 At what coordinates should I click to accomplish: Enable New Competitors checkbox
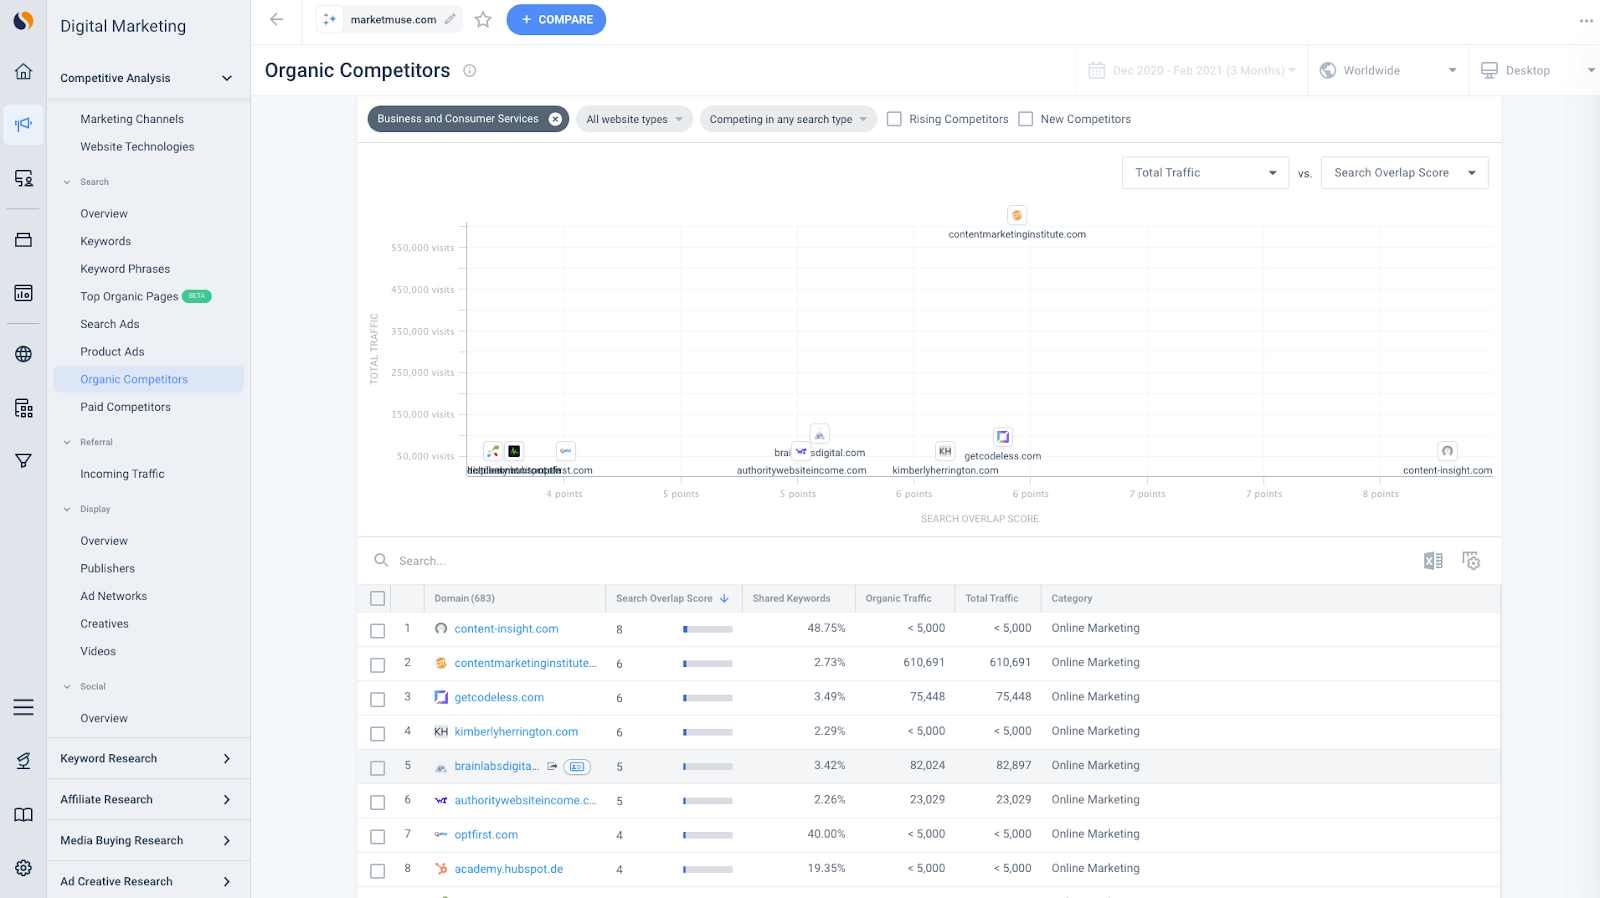pos(1025,119)
